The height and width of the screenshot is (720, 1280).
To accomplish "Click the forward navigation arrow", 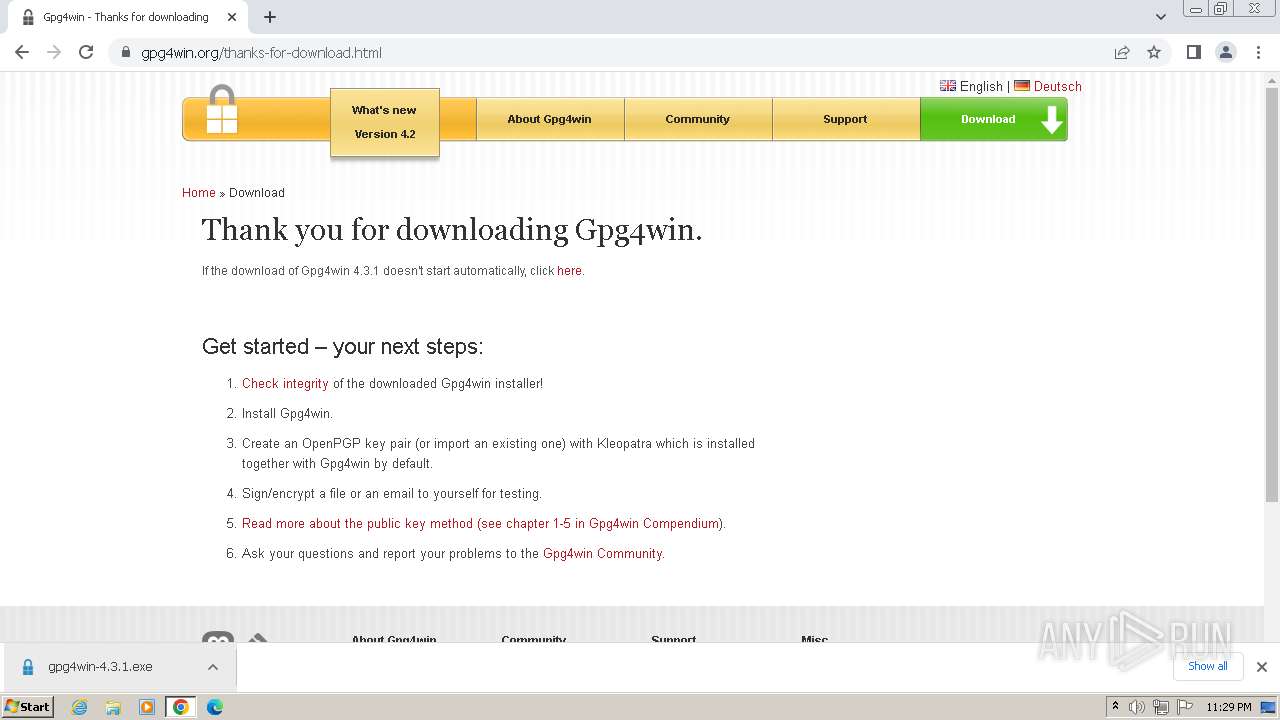I will [54, 53].
